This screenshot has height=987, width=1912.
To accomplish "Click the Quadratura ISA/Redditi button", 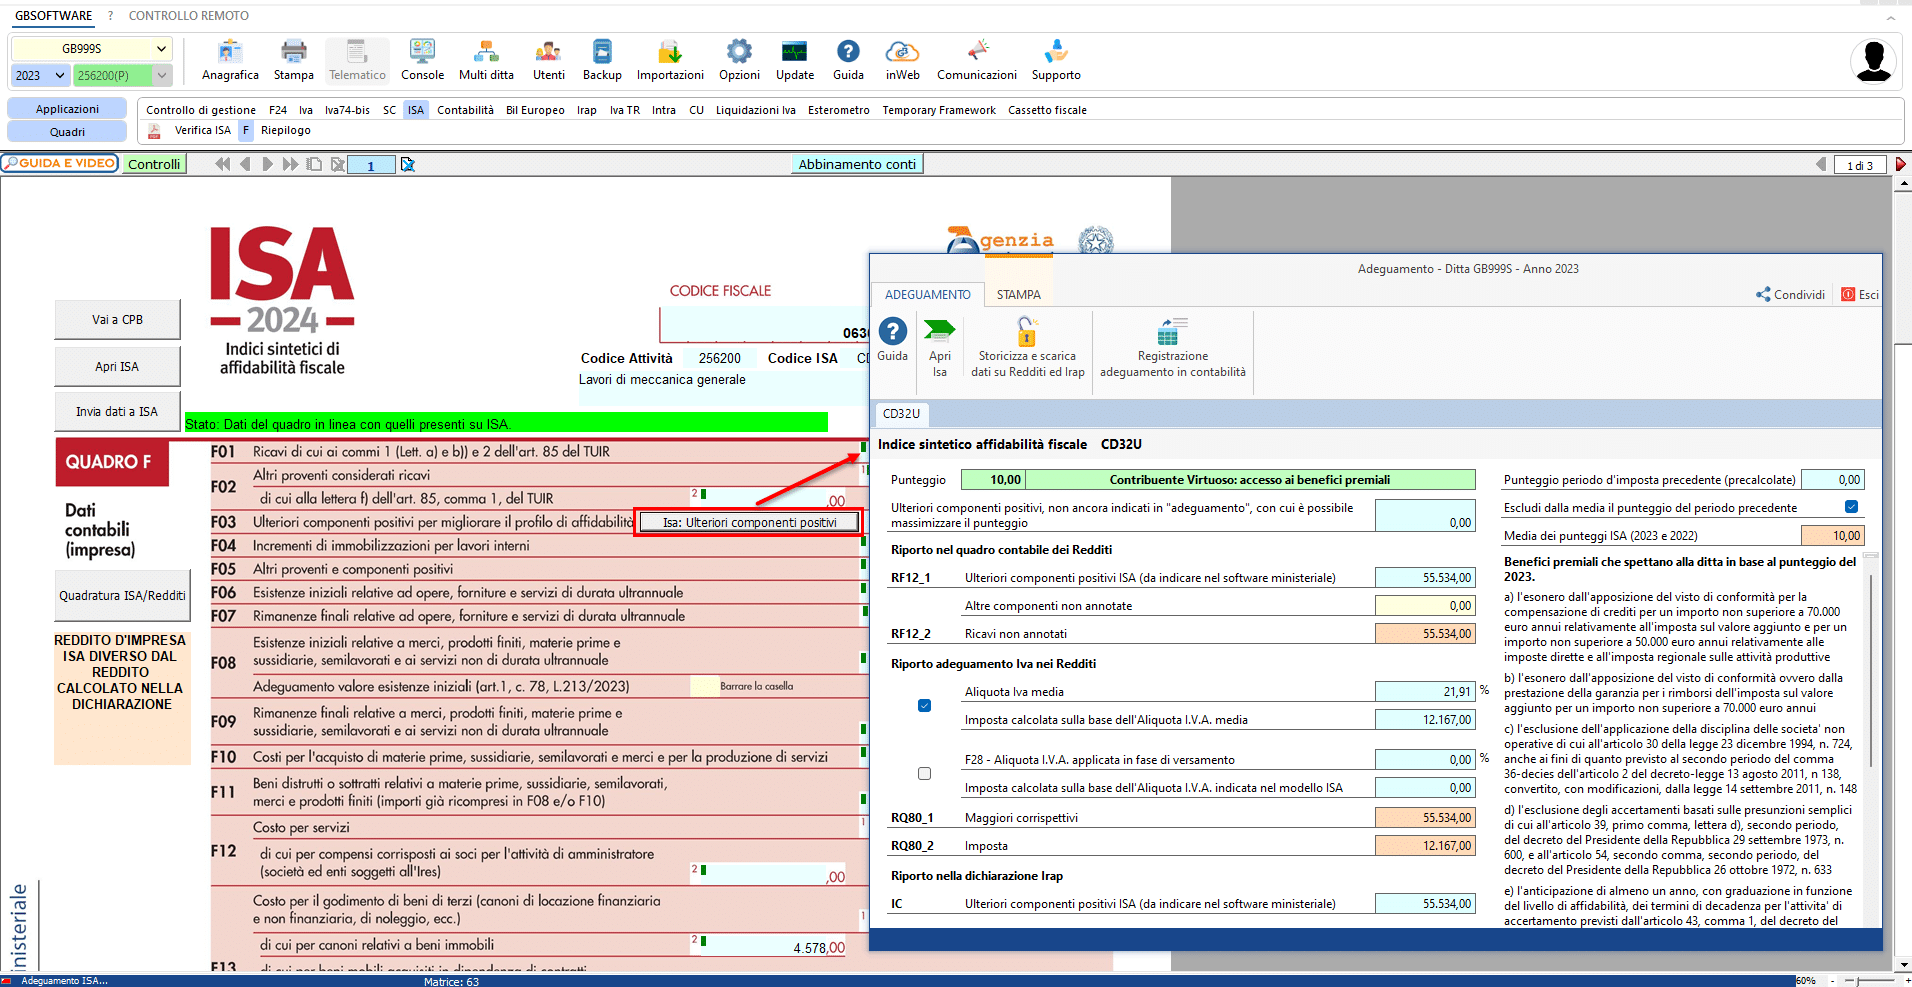I will [x=122, y=596].
